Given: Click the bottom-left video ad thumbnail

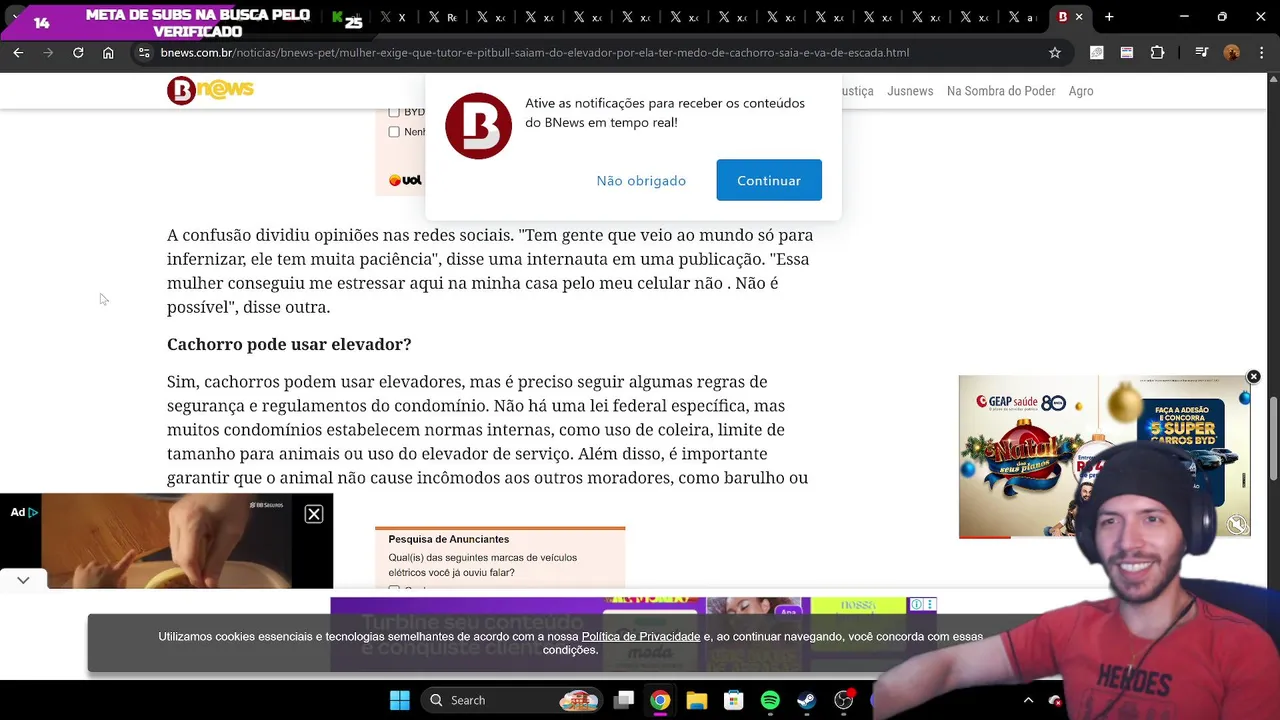Looking at the screenshot, I should [166, 541].
